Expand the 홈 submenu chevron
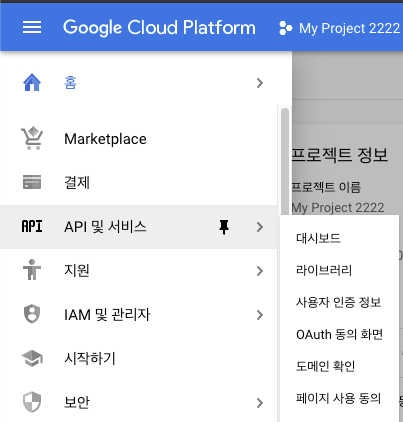Screen dimensions: 403x422 (260, 83)
